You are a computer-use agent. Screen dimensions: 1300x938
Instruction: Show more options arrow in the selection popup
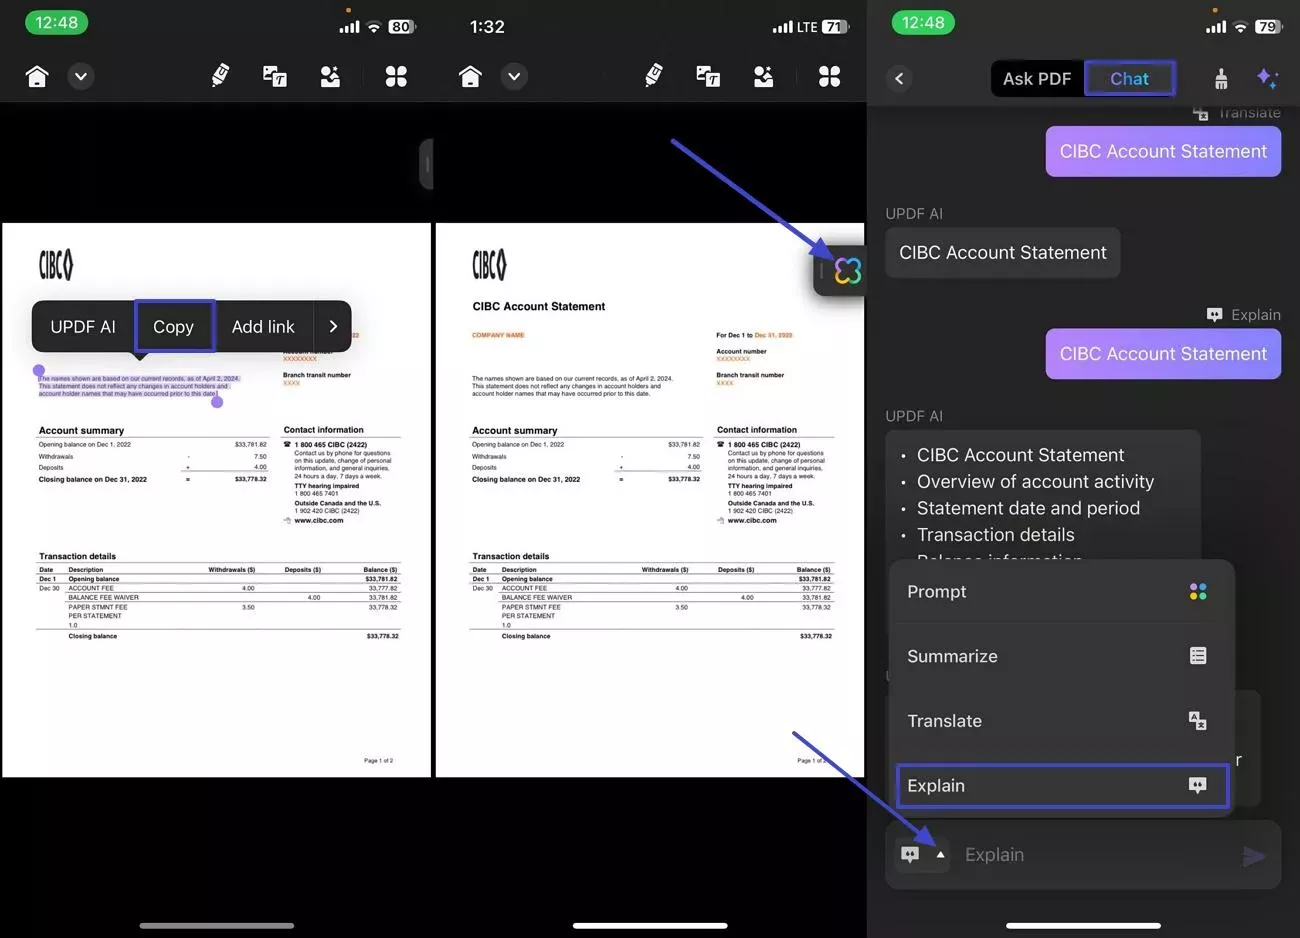point(333,327)
